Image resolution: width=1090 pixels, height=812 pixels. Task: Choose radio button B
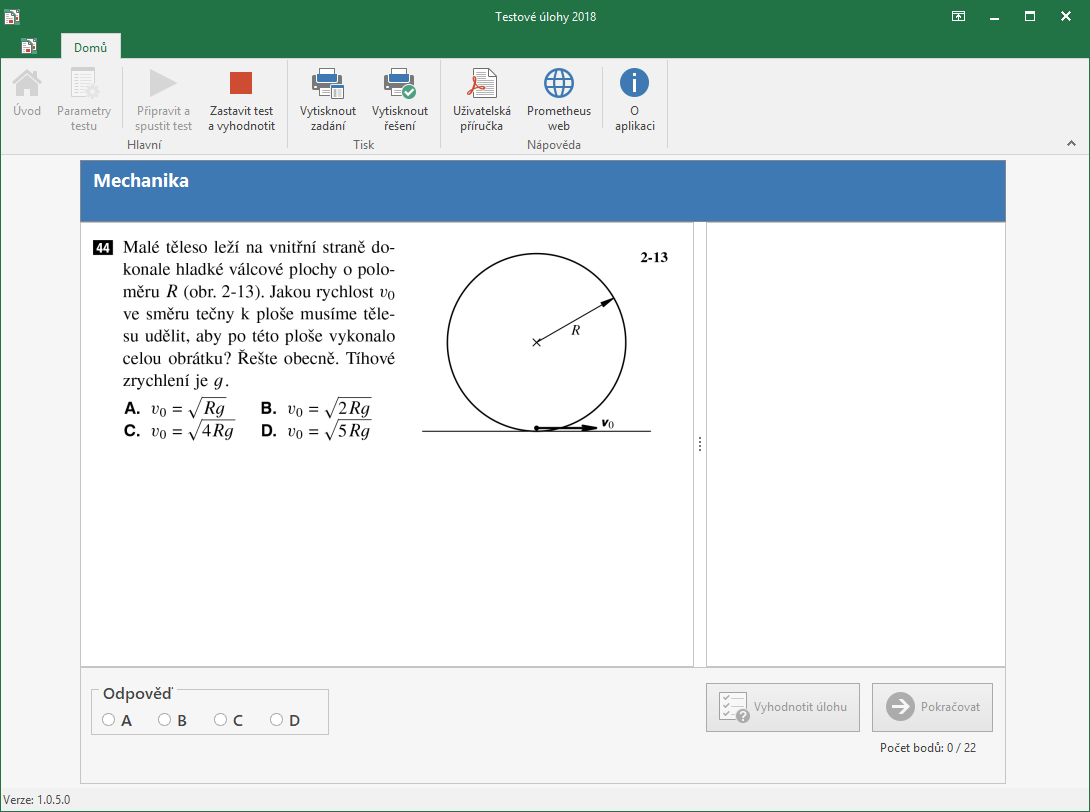165,720
